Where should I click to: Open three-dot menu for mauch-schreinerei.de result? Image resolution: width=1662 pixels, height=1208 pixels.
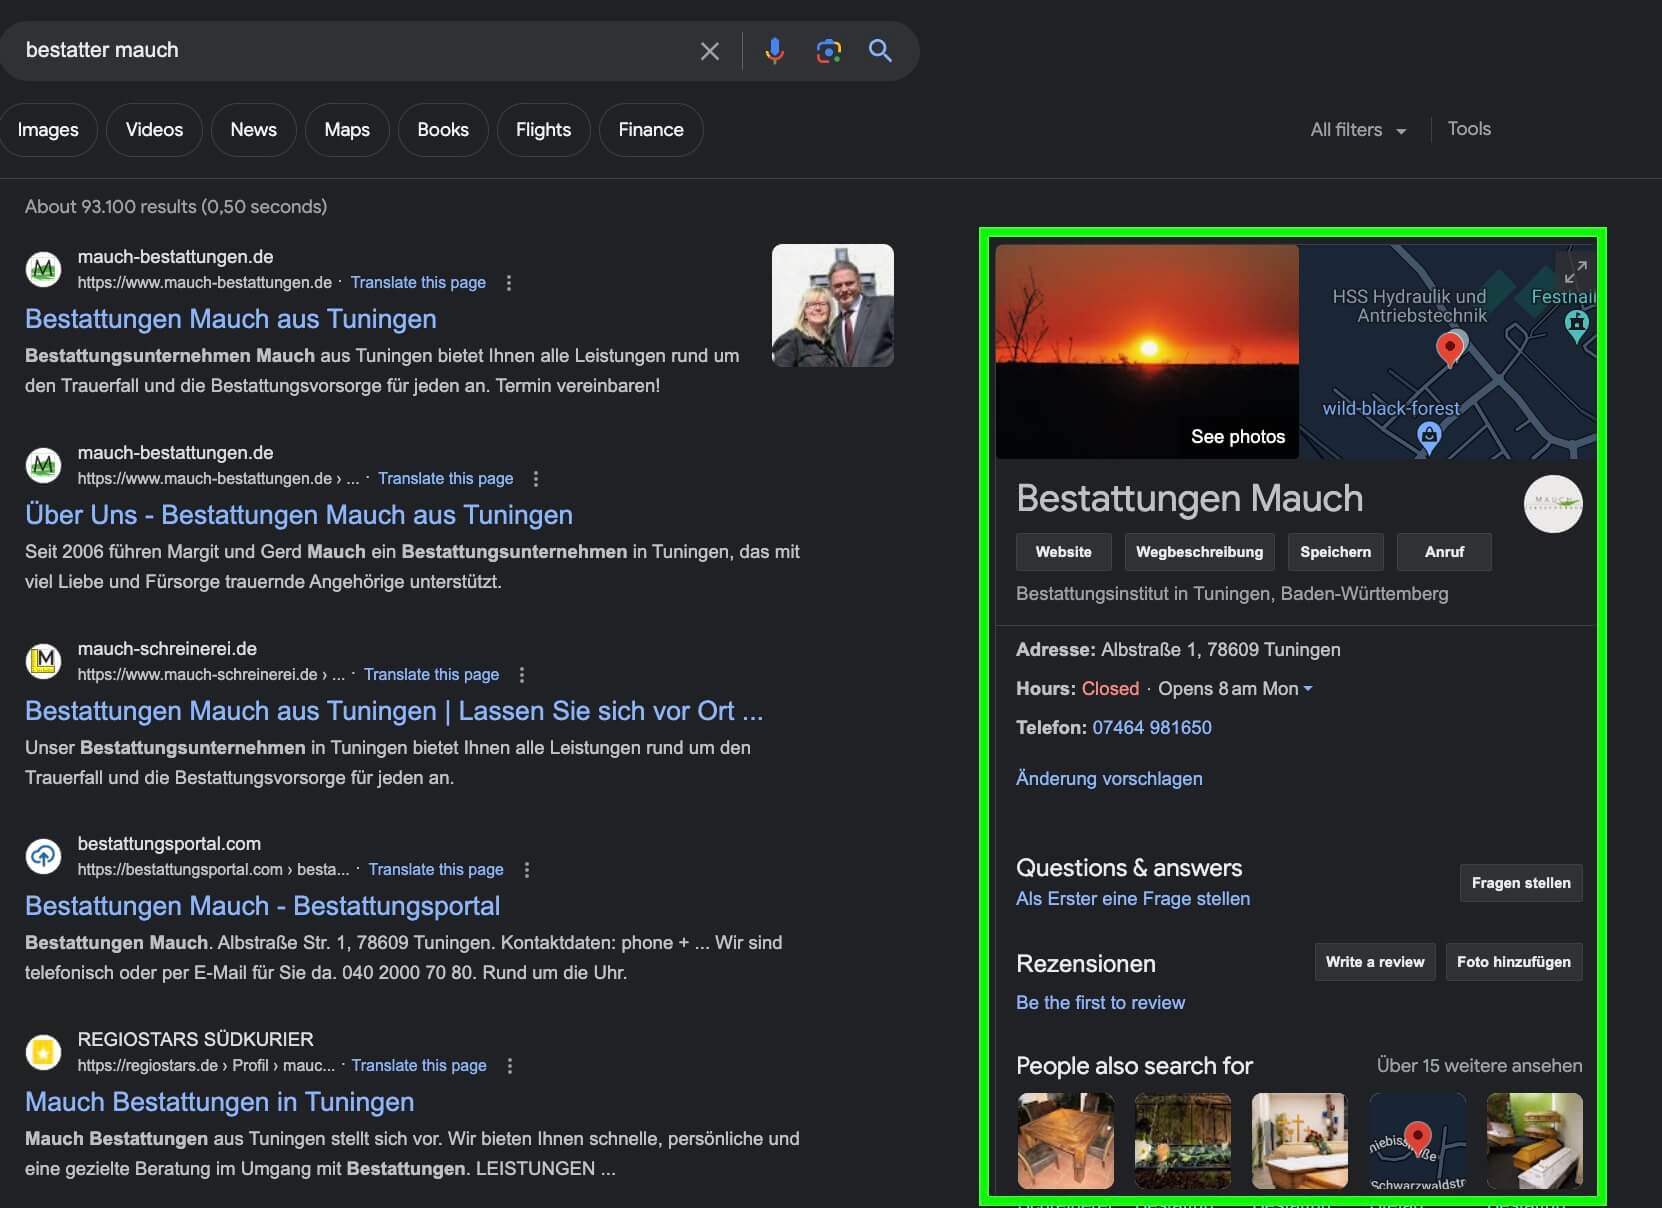point(522,675)
